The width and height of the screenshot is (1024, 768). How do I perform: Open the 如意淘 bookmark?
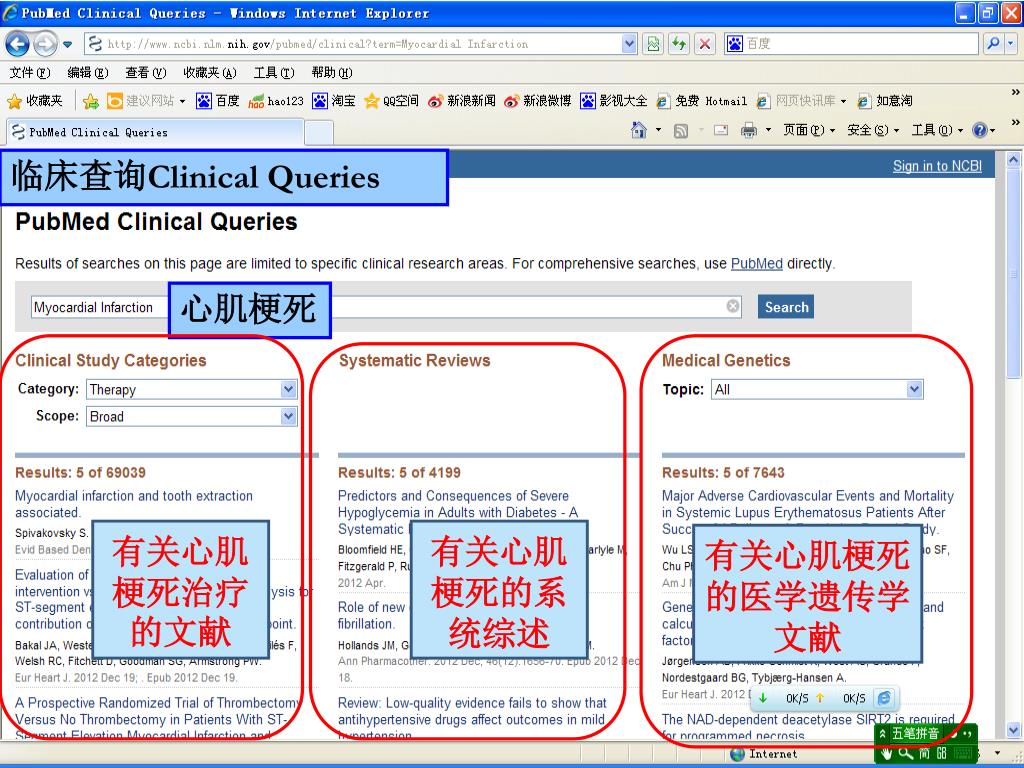pyautogui.click(x=885, y=101)
